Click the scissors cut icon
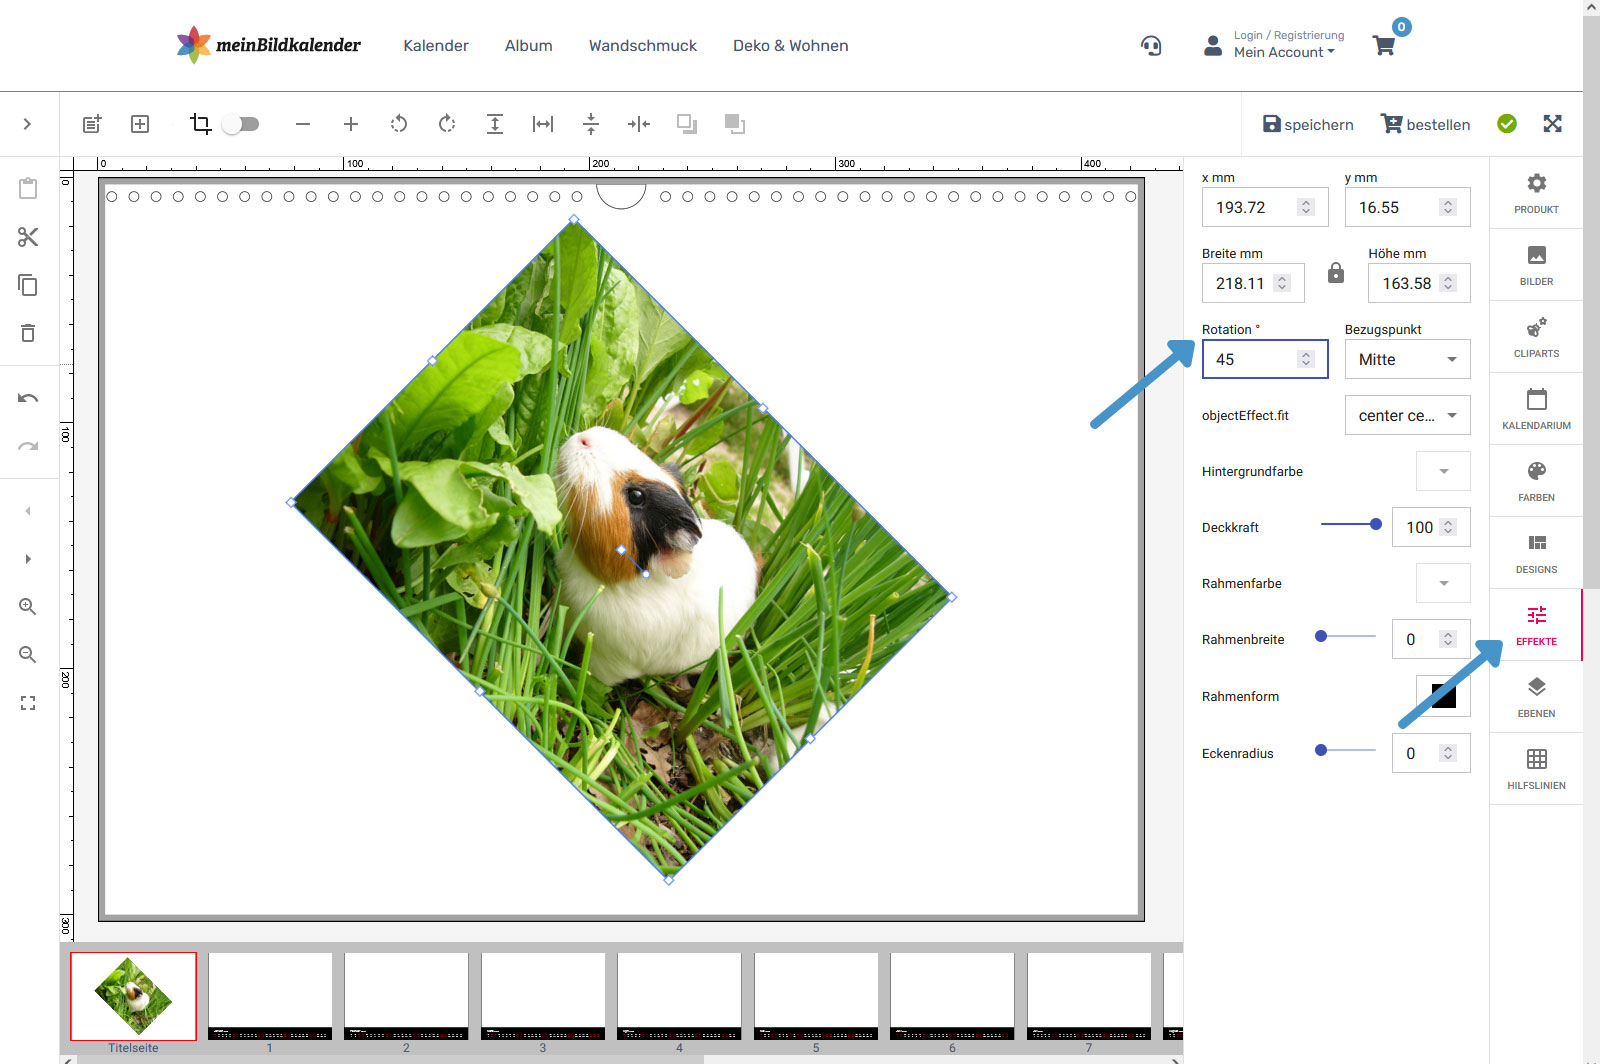Viewport: 1600px width, 1064px height. (x=28, y=237)
